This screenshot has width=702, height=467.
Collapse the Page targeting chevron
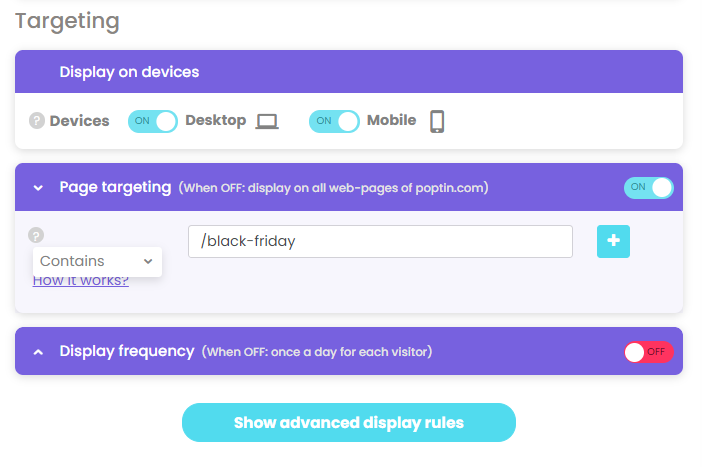click(x=39, y=188)
